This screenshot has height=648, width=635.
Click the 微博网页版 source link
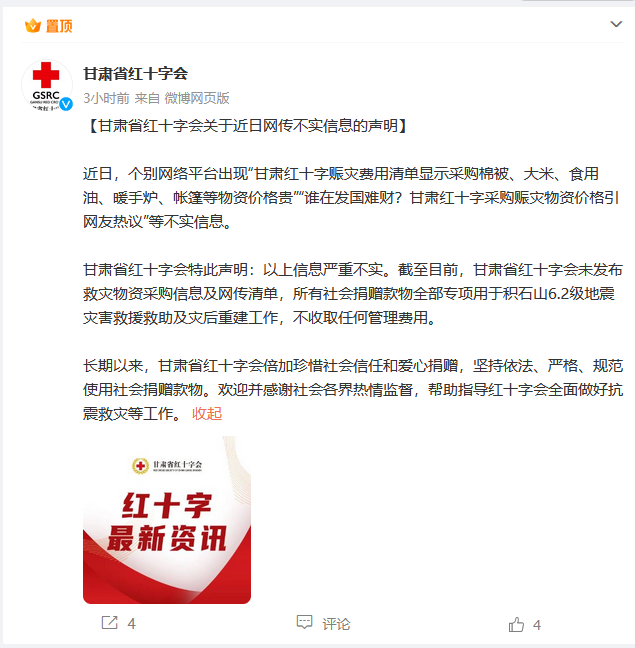point(197,98)
